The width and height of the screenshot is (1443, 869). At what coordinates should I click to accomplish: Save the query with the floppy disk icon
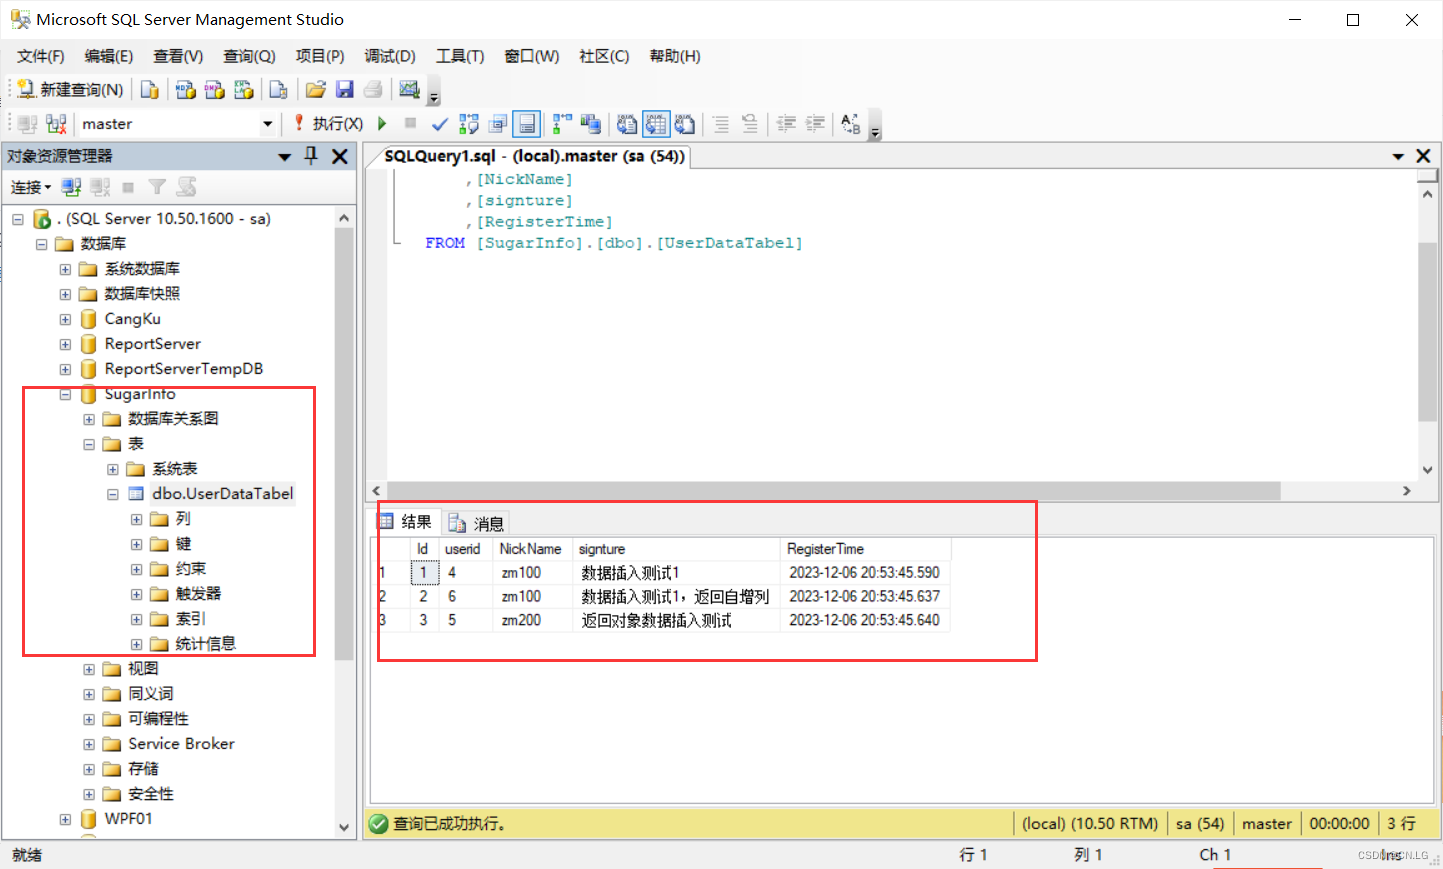click(x=345, y=90)
